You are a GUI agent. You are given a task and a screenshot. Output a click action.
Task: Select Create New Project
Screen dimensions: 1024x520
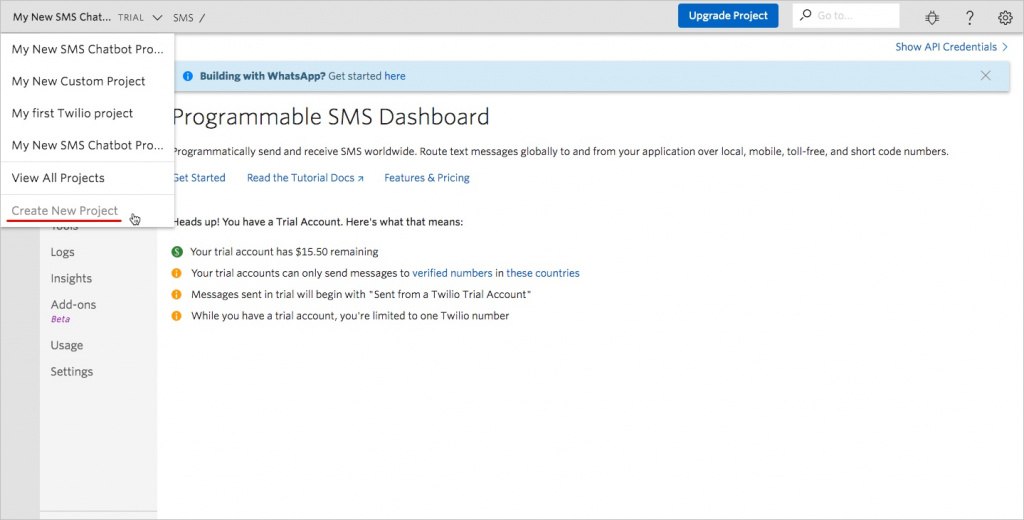click(65, 211)
